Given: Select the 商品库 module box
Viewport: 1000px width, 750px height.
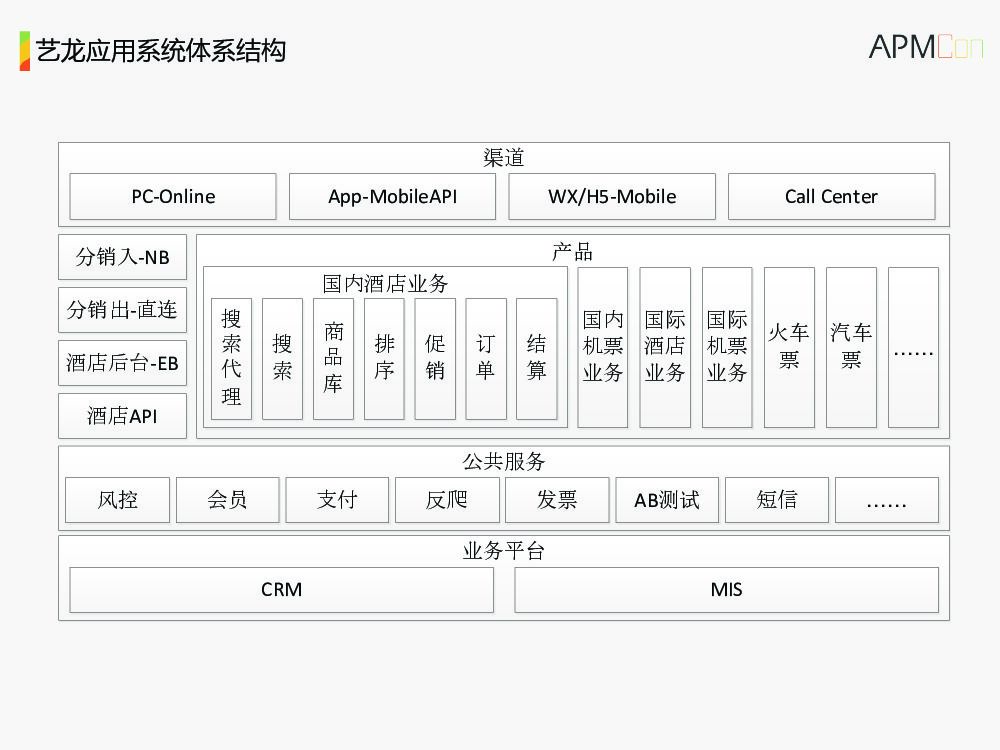Looking at the screenshot, I should click(333, 358).
